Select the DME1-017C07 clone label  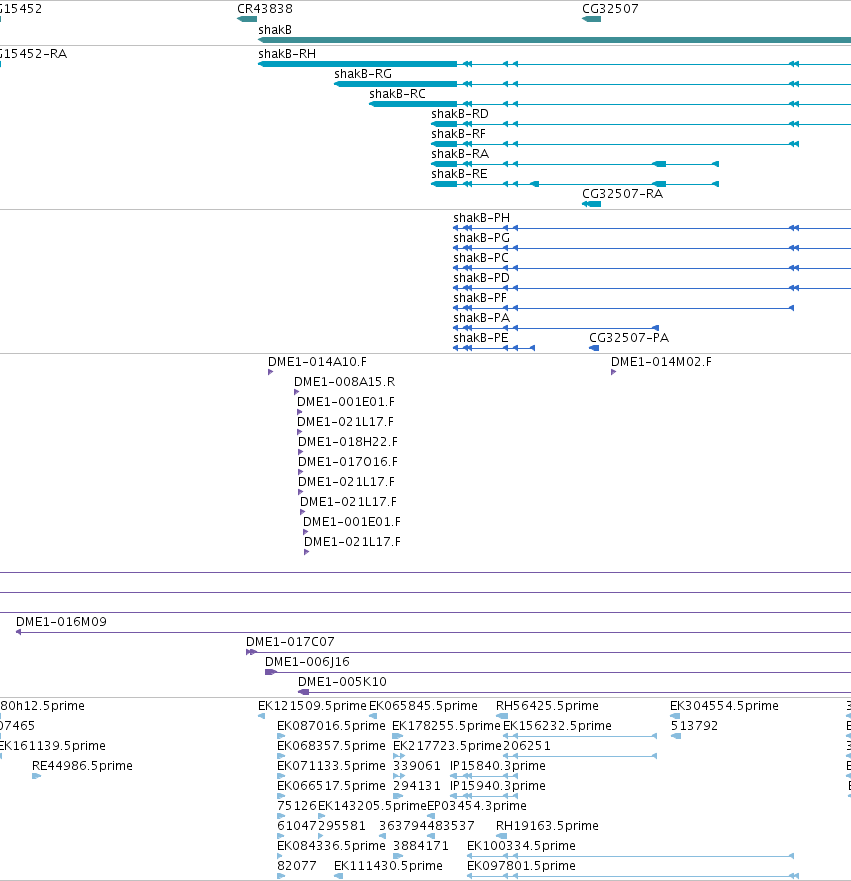point(290,642)
